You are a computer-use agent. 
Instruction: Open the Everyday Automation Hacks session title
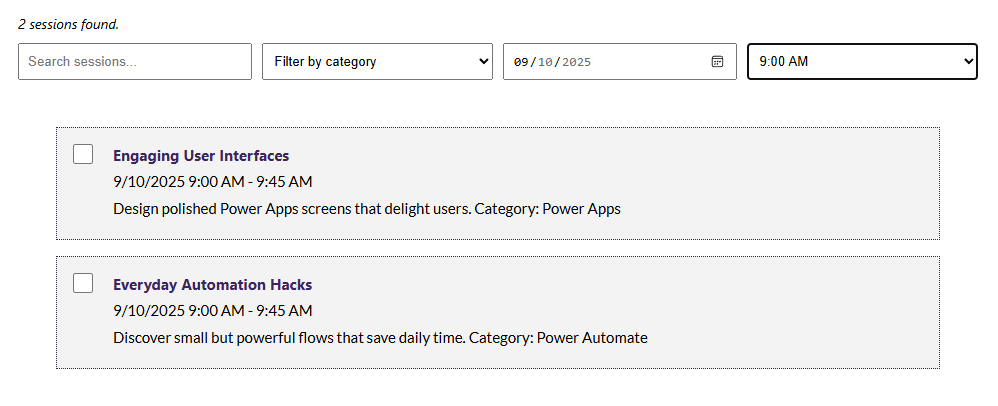212,285
